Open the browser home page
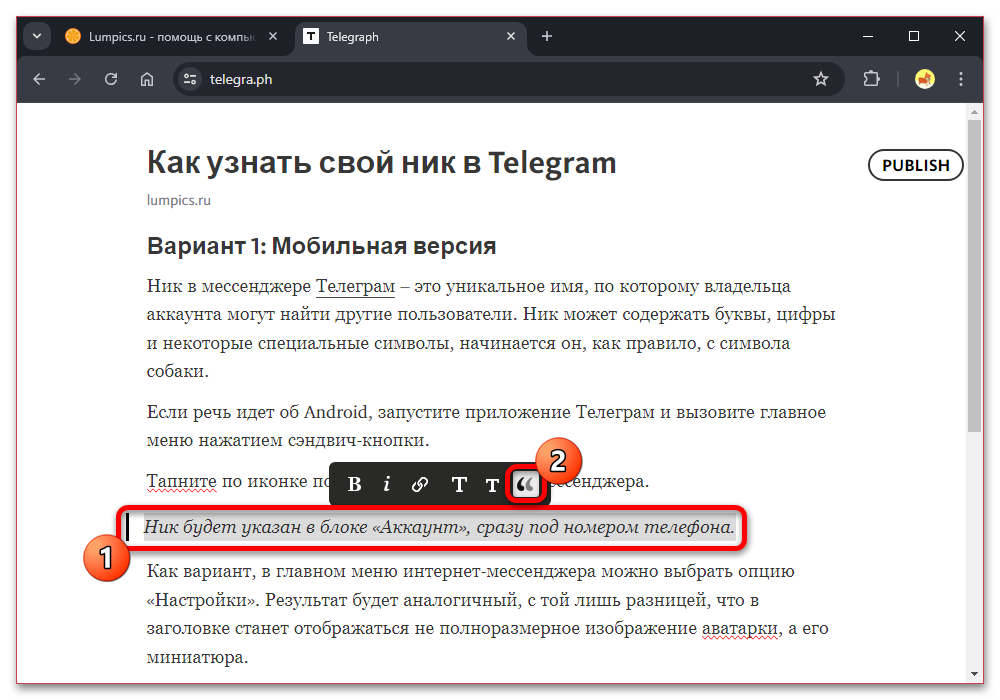 [x=147, y=79]
